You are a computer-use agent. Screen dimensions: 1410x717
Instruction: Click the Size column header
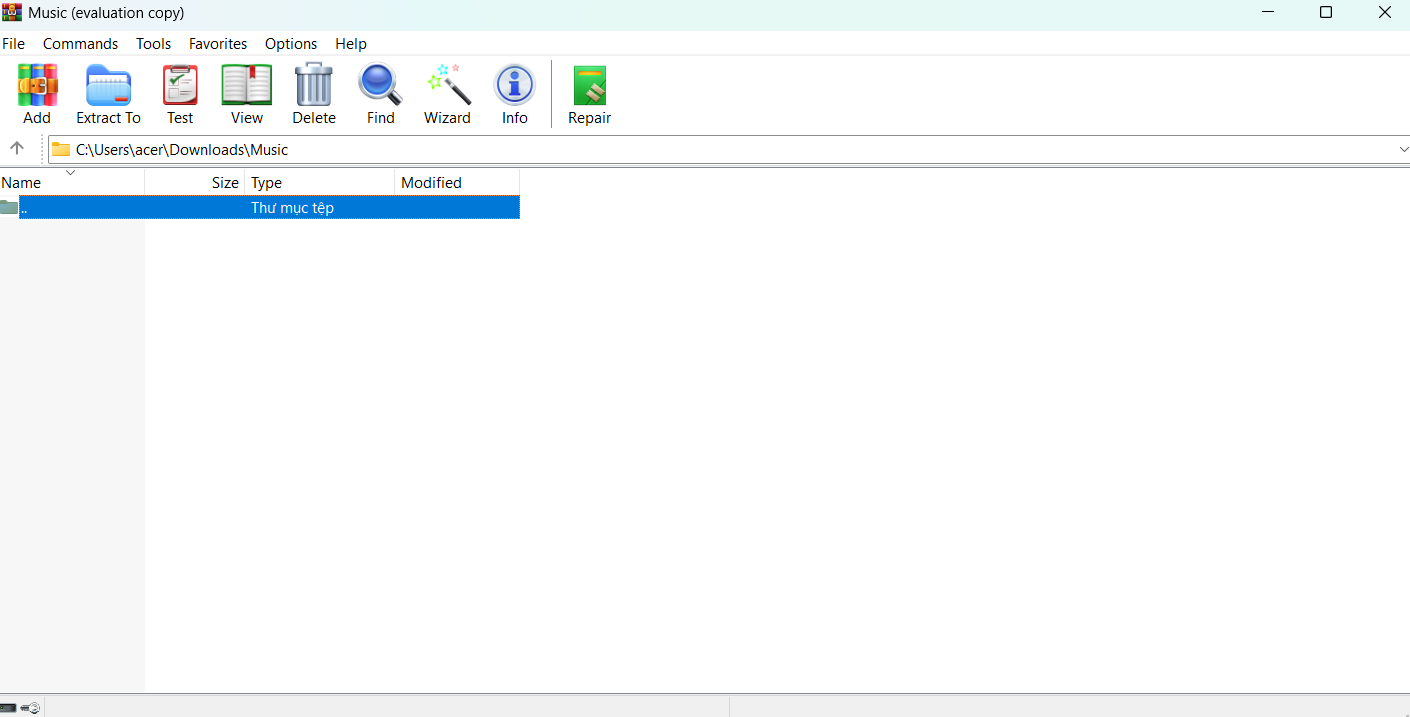click(x=224, y=182)
